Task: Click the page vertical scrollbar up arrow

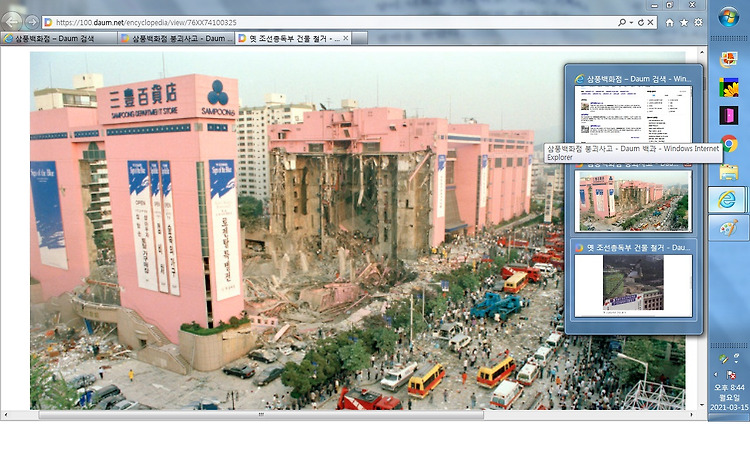Action: click(702, 50)
